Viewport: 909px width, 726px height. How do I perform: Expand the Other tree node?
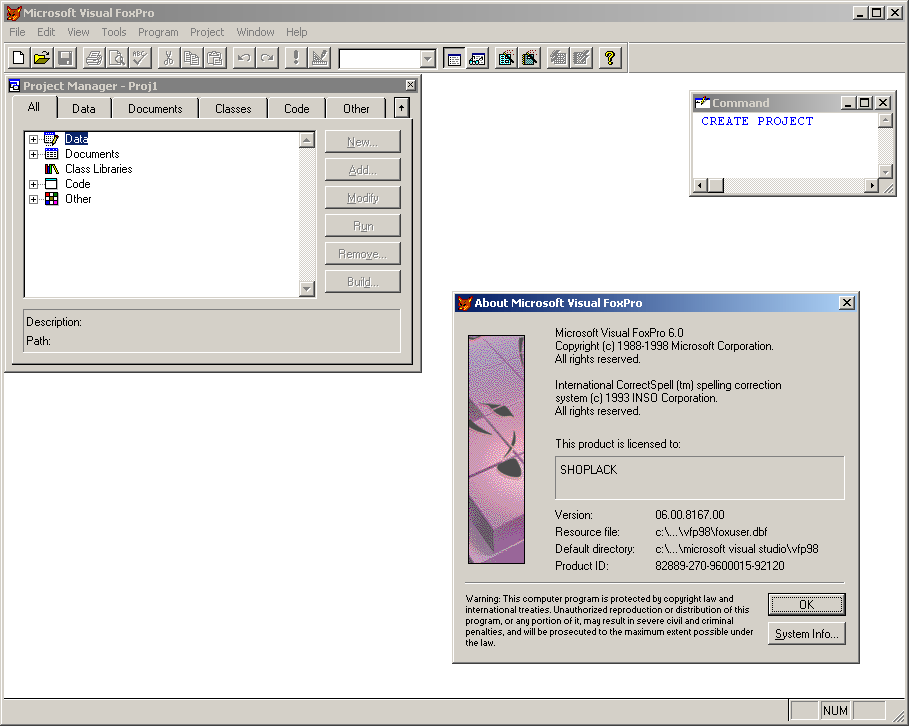[34, 199]
